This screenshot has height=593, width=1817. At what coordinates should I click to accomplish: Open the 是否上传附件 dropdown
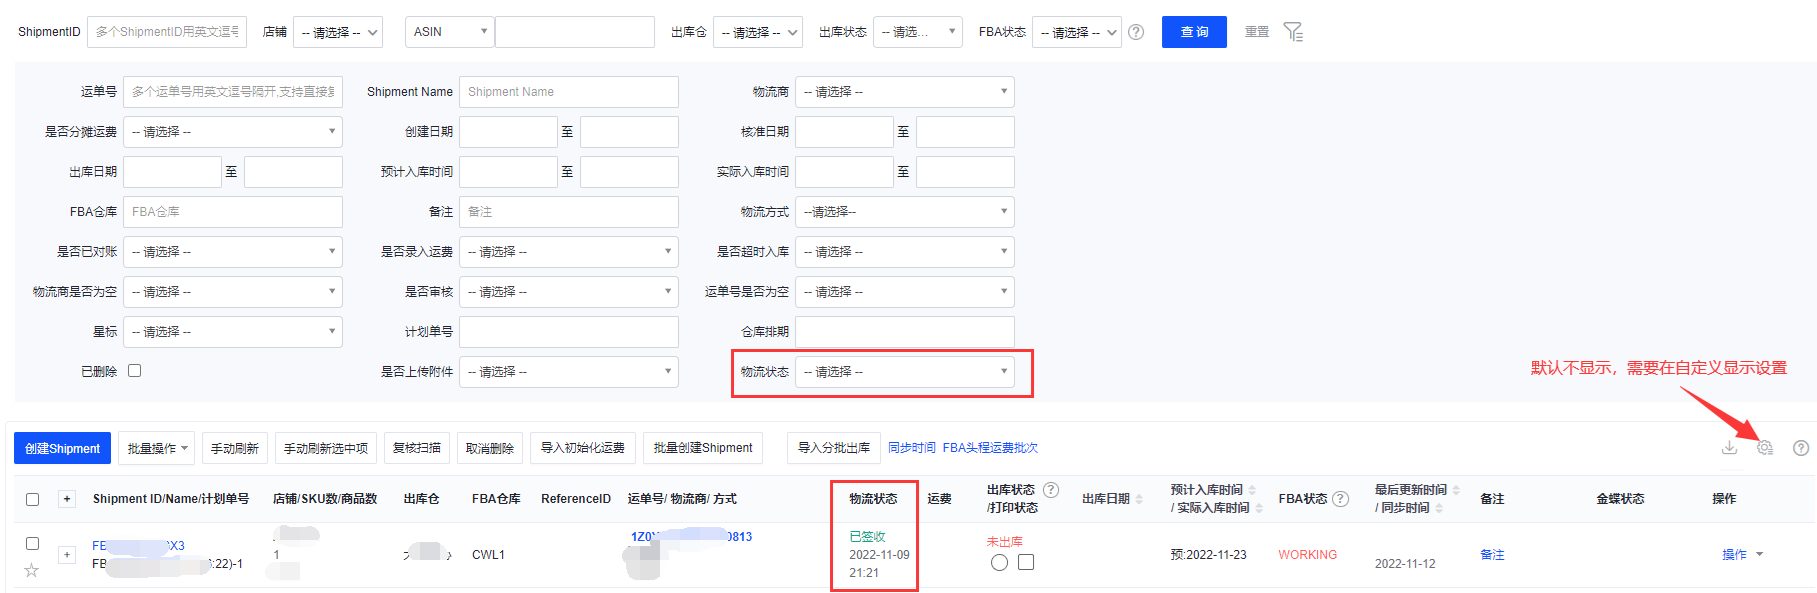568,372
